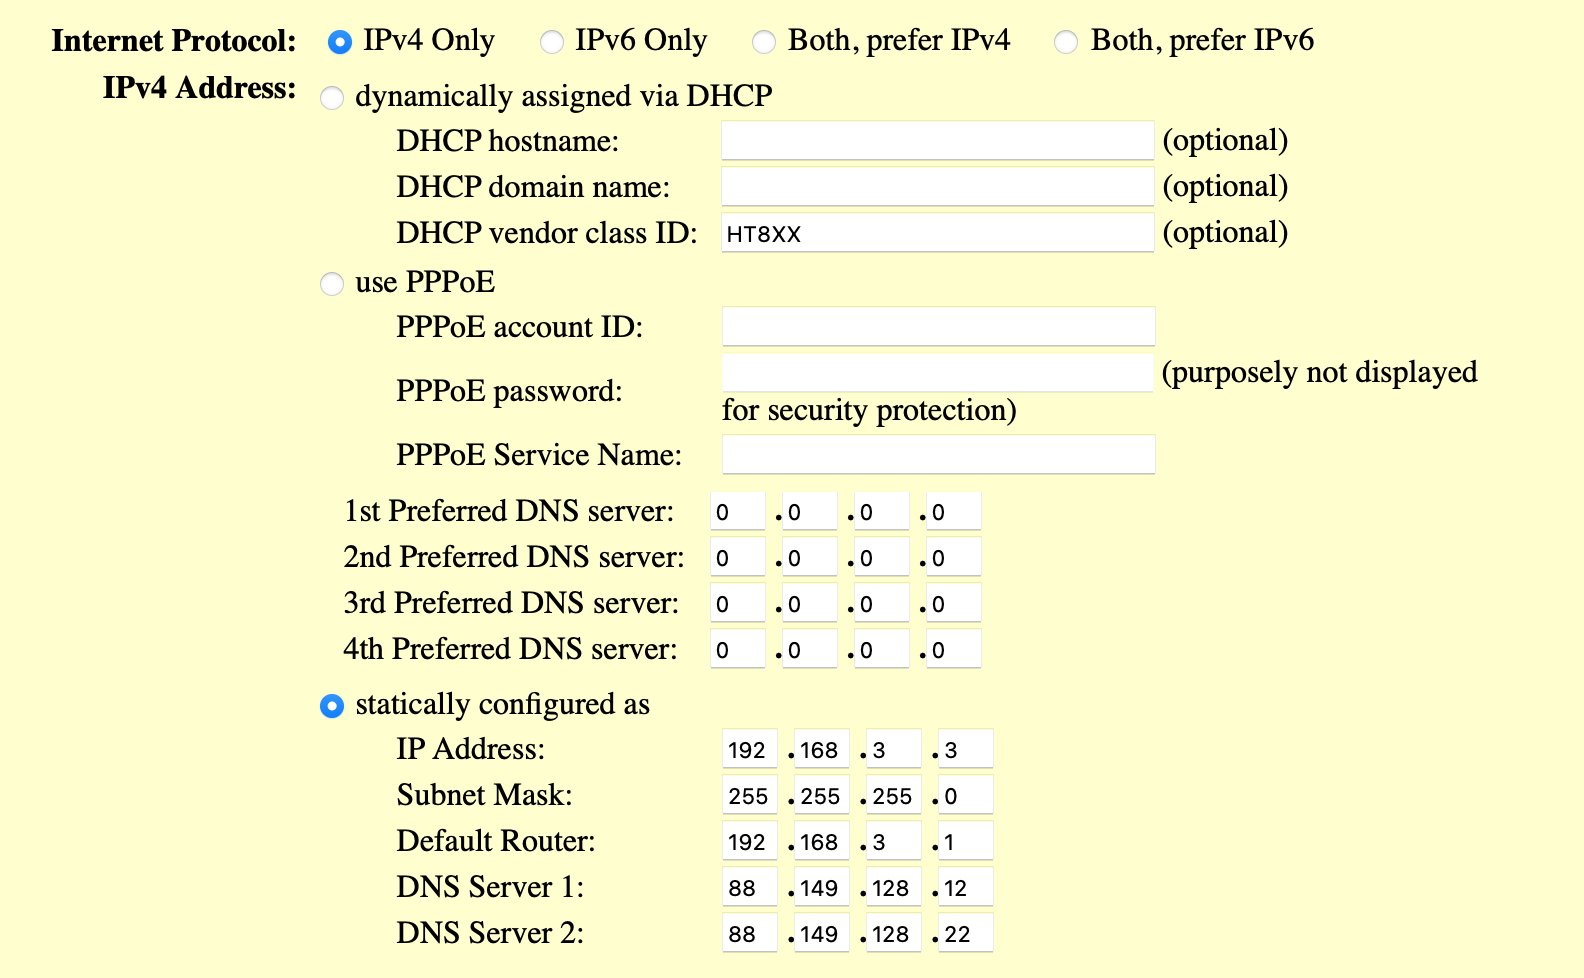Select the IPv6 Only protocol option
This screenshot has width=1584, height=978.
551,42
